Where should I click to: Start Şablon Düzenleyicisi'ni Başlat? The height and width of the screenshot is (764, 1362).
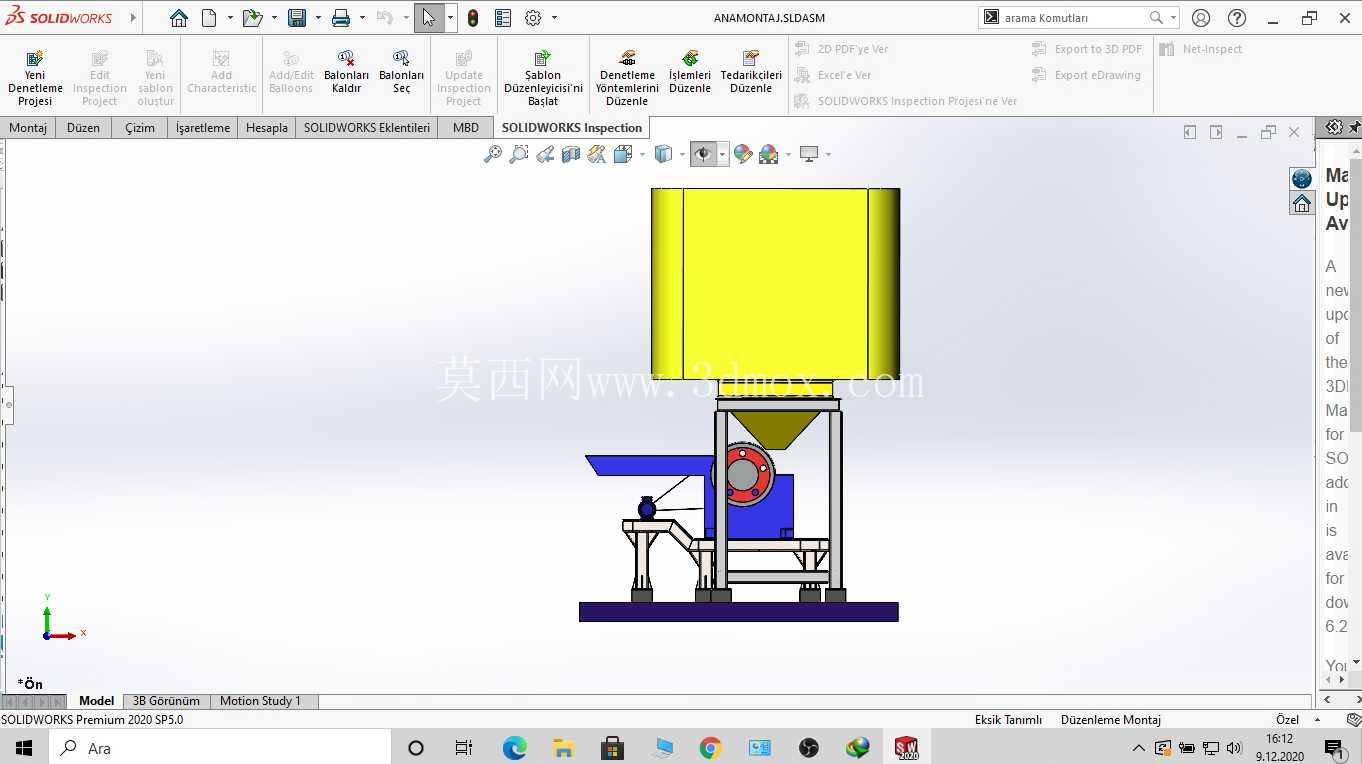[x=543, y=78]
